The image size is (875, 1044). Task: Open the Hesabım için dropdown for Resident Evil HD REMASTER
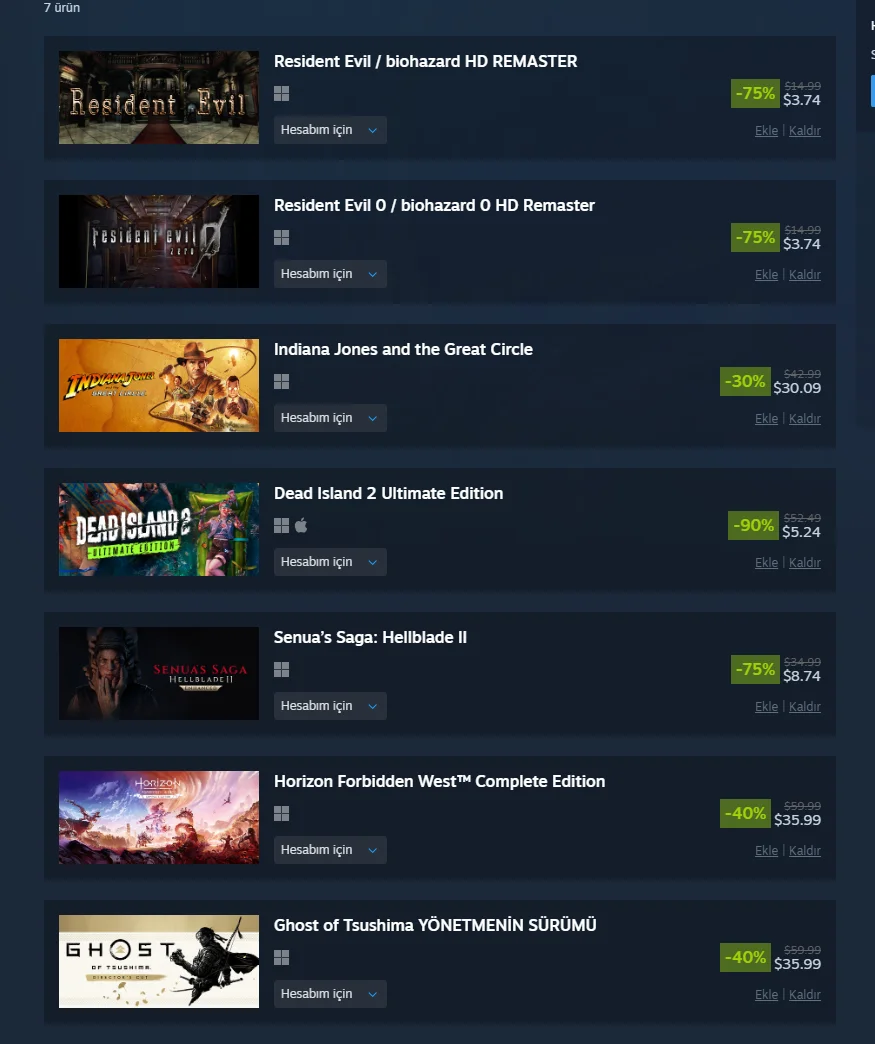coord(330,130)
